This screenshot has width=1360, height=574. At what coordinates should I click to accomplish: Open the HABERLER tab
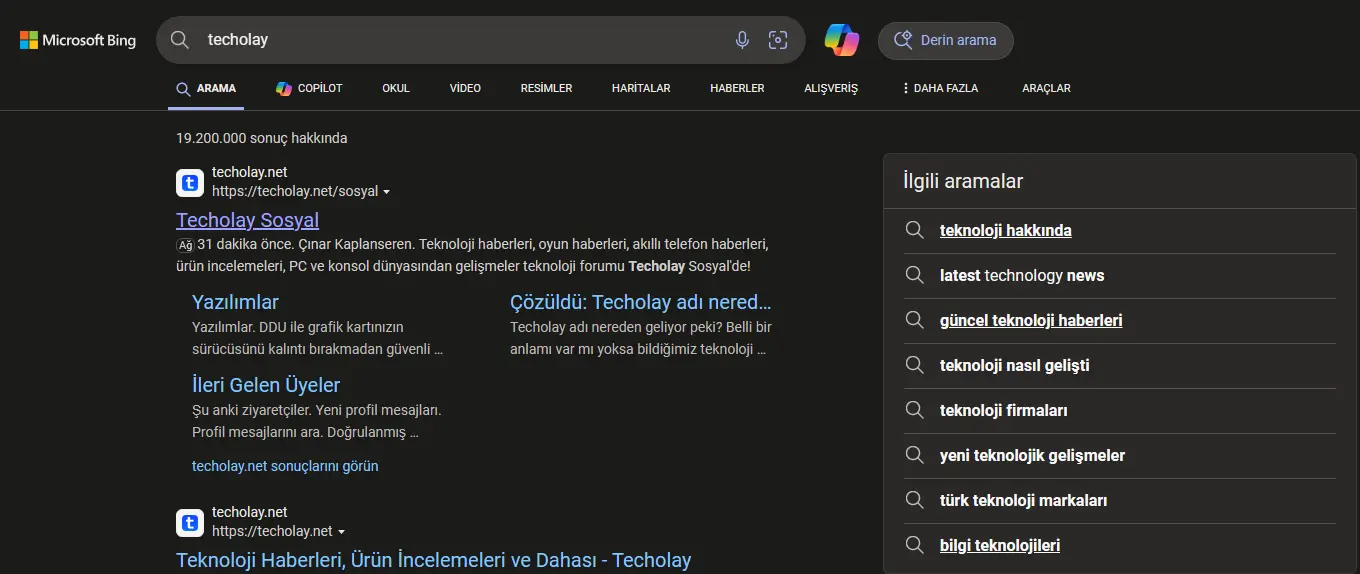[x=737, y=88]
